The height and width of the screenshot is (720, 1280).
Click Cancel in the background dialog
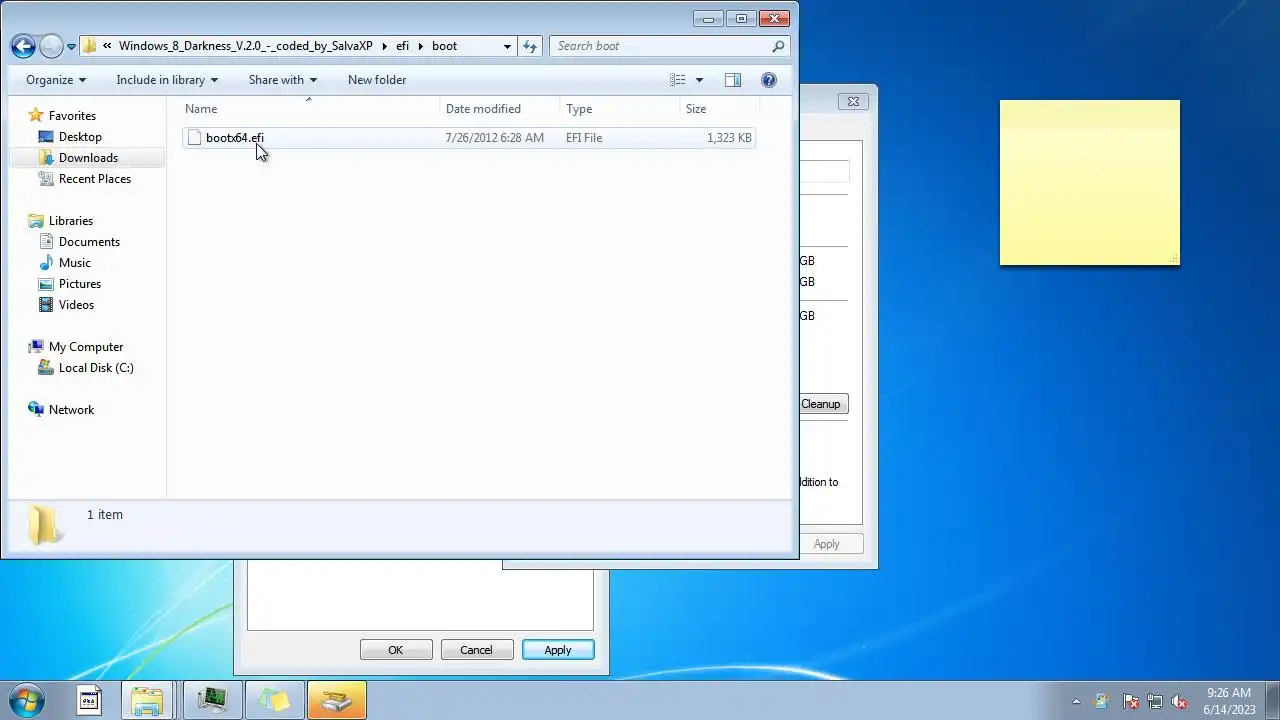click(477, 650)
